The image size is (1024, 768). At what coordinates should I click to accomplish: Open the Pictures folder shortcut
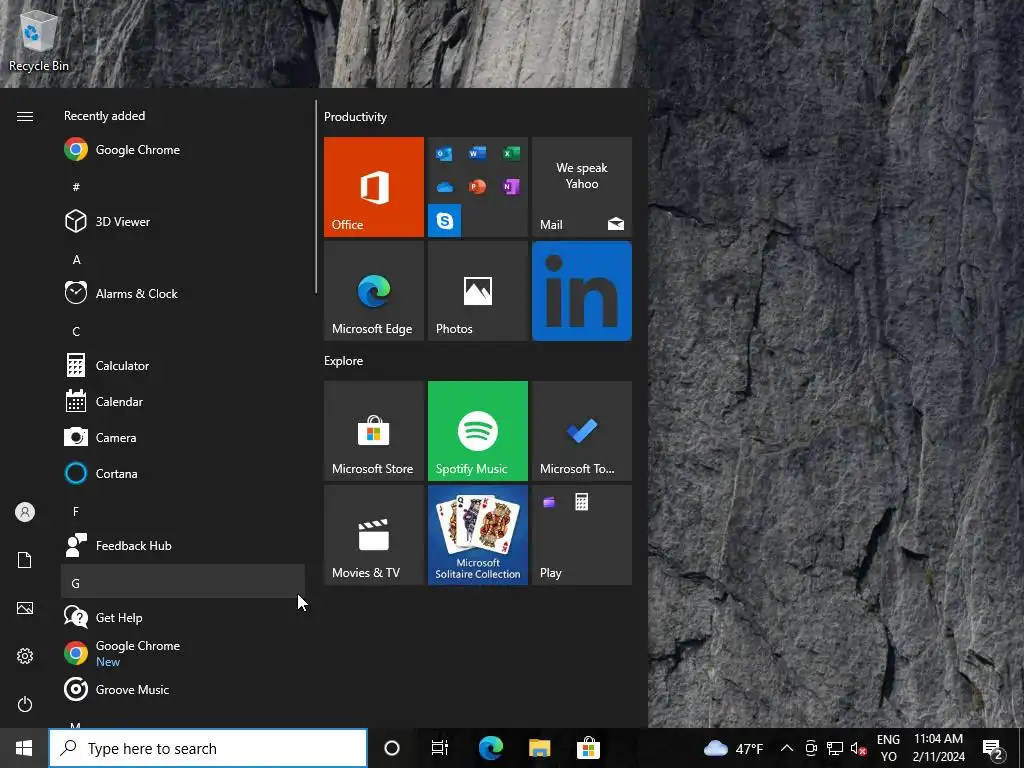(x=25, y=608)
